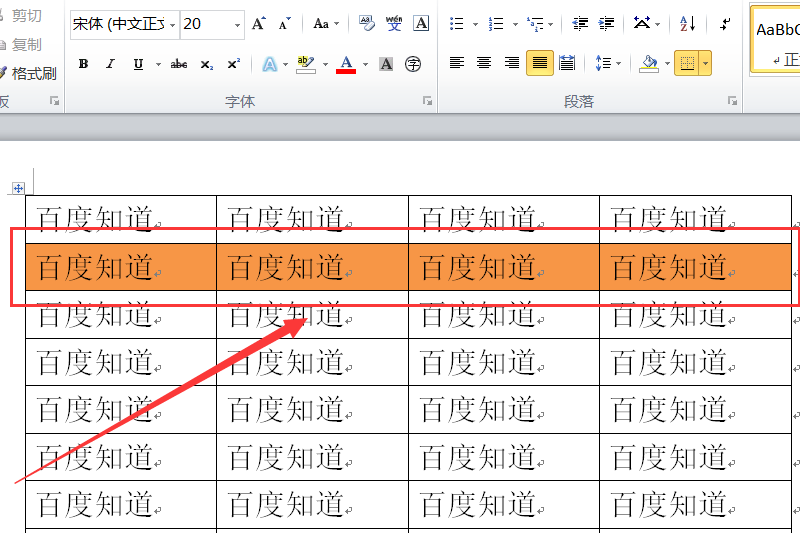Toggle Bold formatting
The height and width of the screenshot is (533, 800).
pyautogui.click(x=83, y=64)
